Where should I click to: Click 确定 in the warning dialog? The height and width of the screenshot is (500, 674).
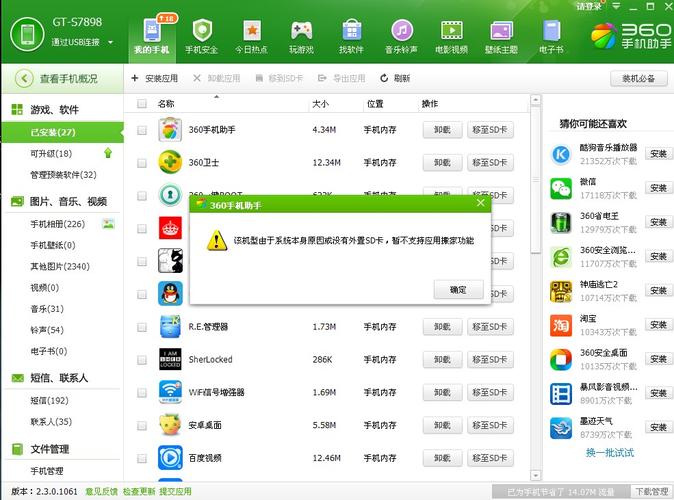click(458, 289)
